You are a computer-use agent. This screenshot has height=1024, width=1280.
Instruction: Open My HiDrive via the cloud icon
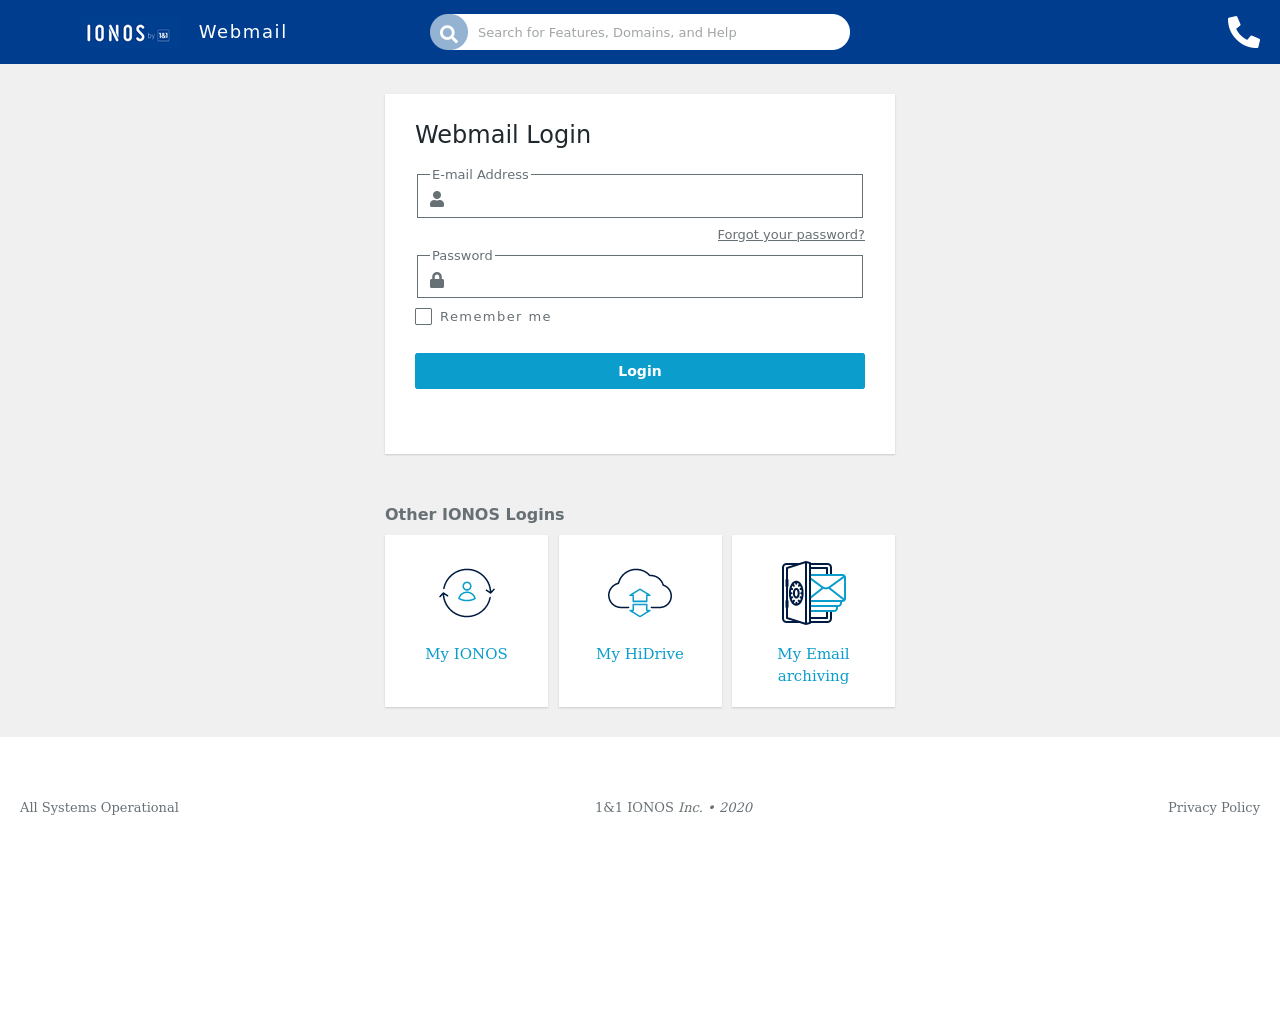pos(640,593)
